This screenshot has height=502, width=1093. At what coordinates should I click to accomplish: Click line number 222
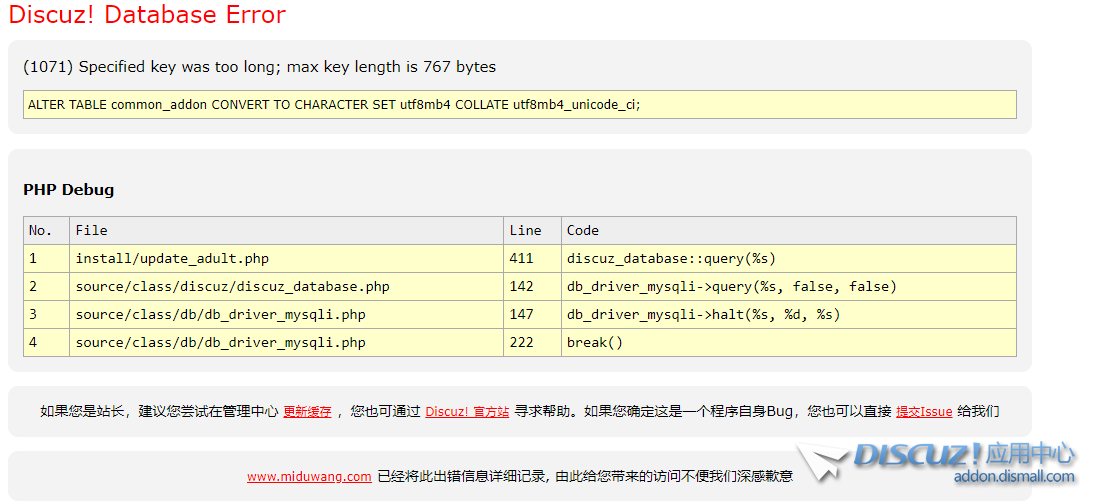(533, 342)
